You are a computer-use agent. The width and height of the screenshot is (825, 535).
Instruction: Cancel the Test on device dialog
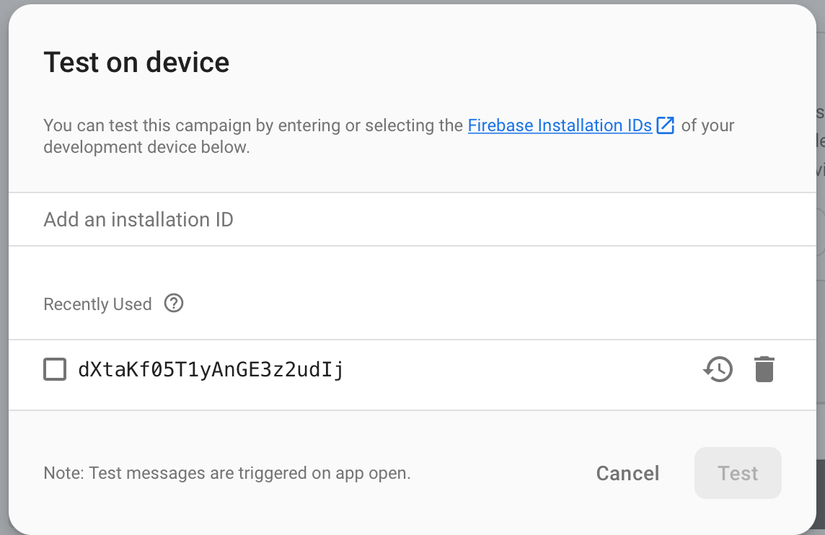(627, 474)
